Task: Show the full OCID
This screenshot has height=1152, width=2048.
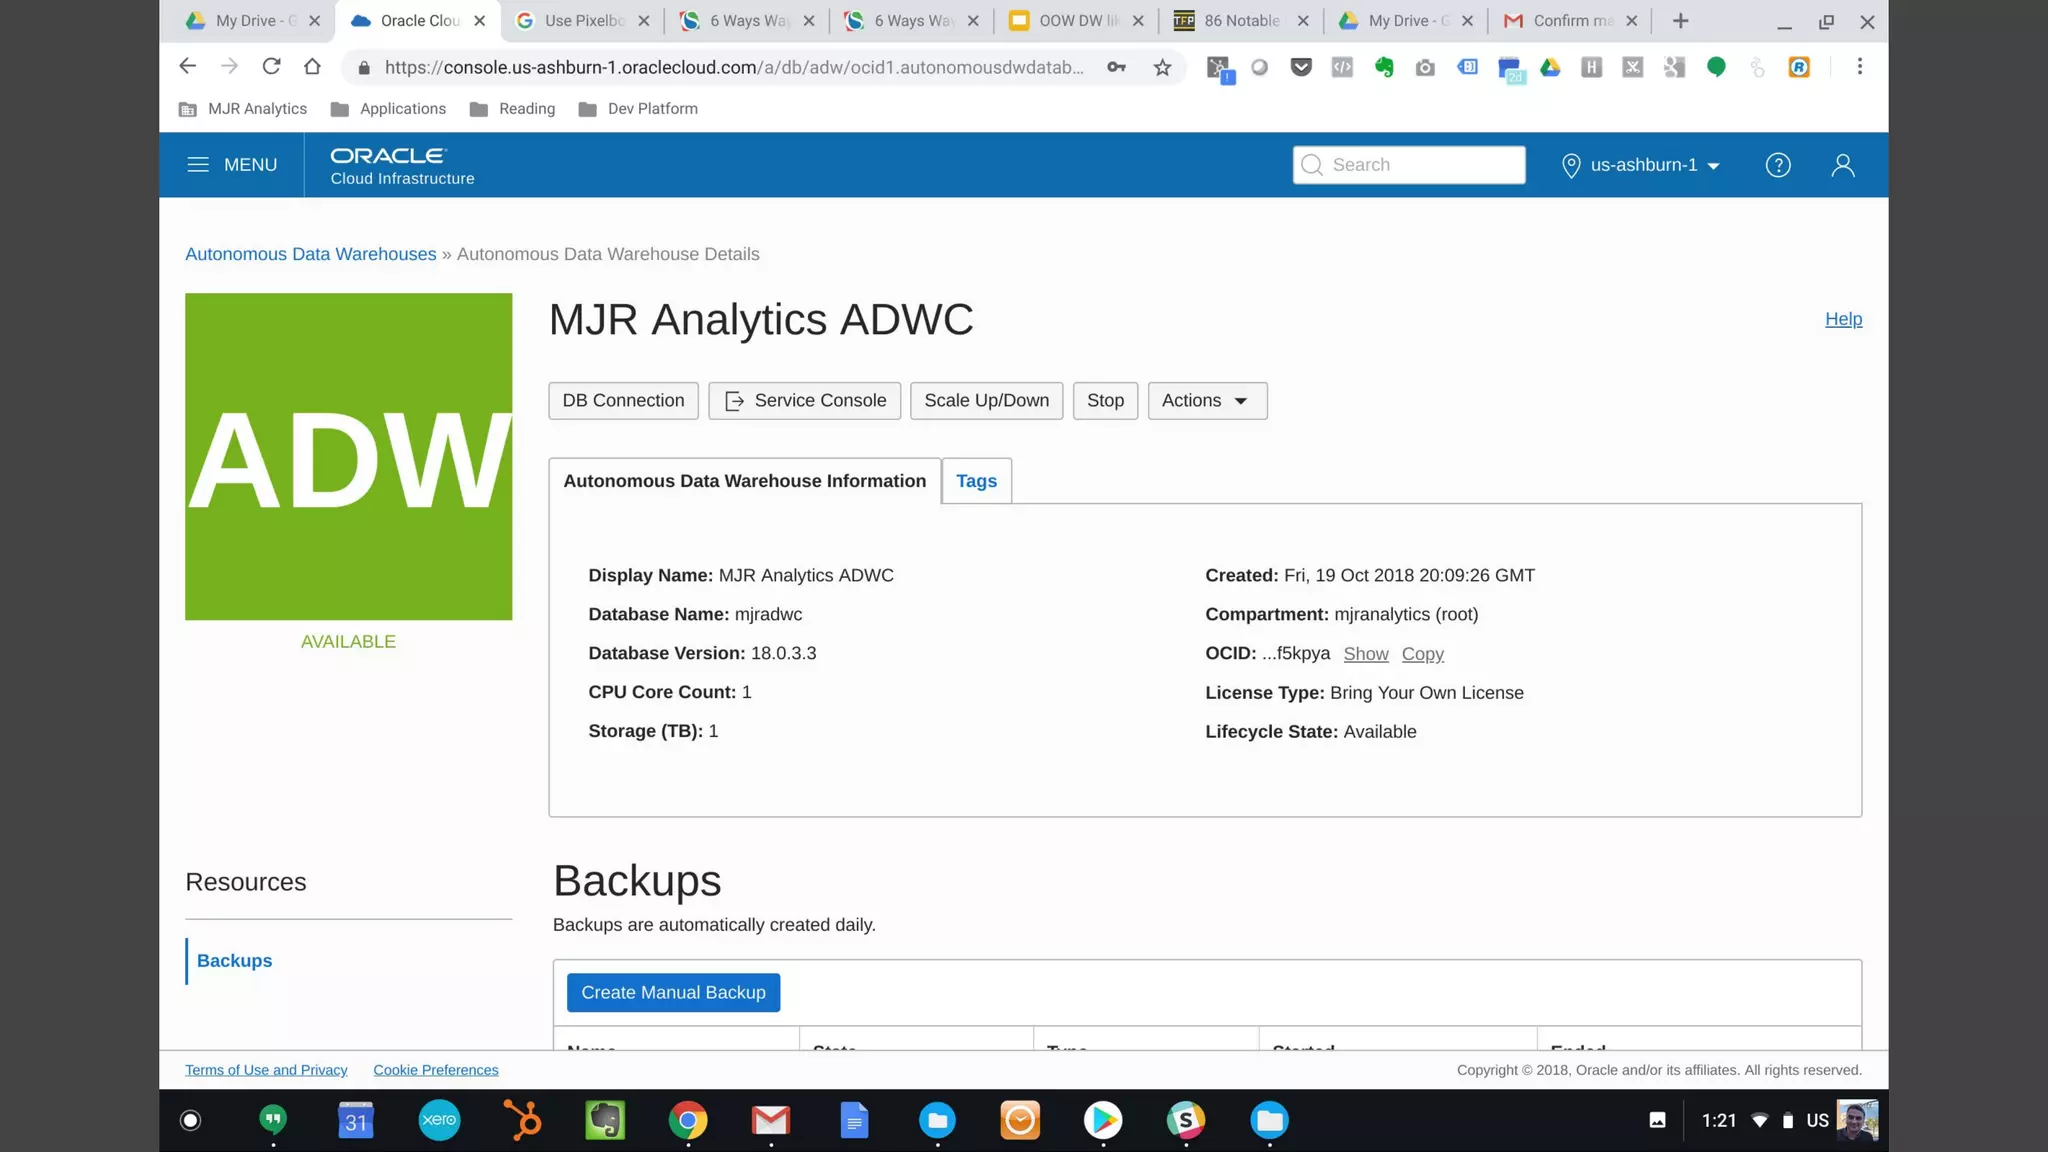Action: click(x=1365, y=654)
